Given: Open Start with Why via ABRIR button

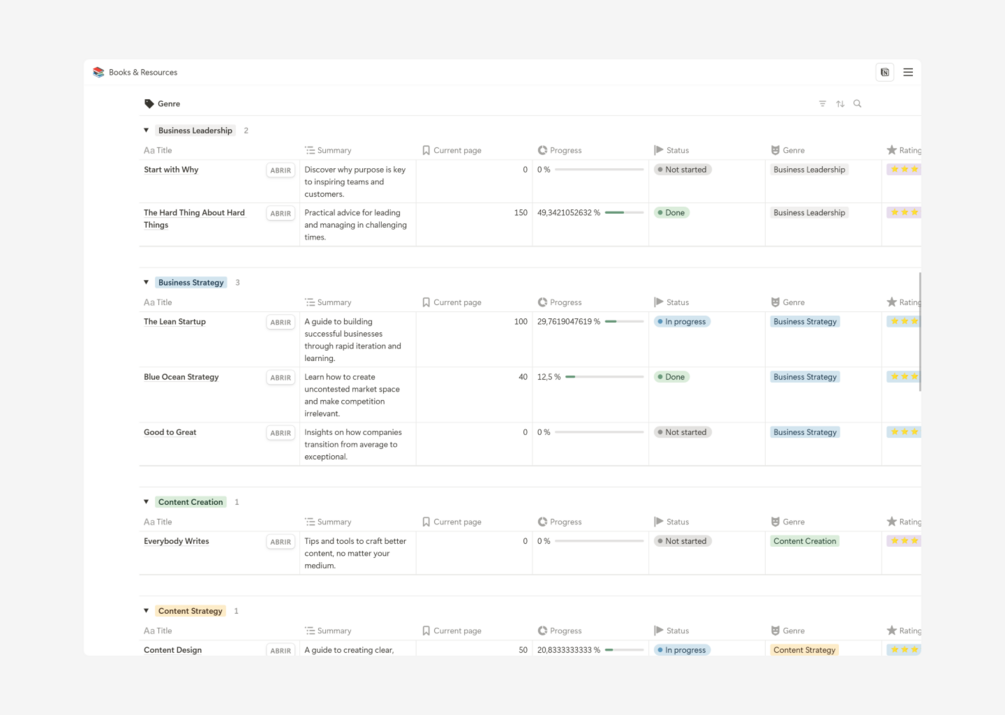Looking at the screenshot, I should (280, 171).
